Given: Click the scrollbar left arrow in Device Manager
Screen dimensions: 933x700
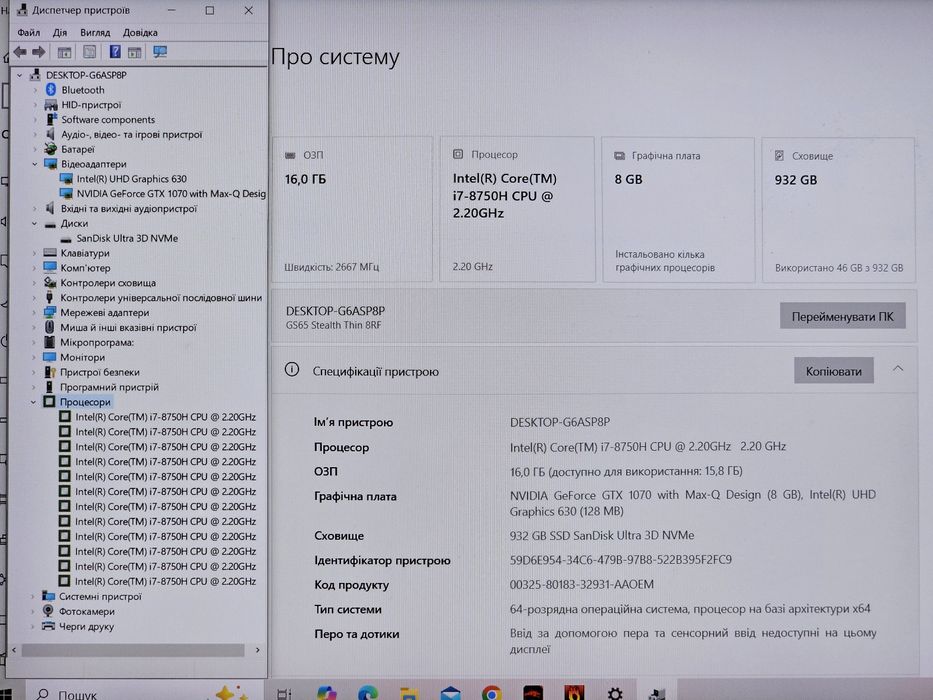Looking at the screenshot, I should click(14, 650).
